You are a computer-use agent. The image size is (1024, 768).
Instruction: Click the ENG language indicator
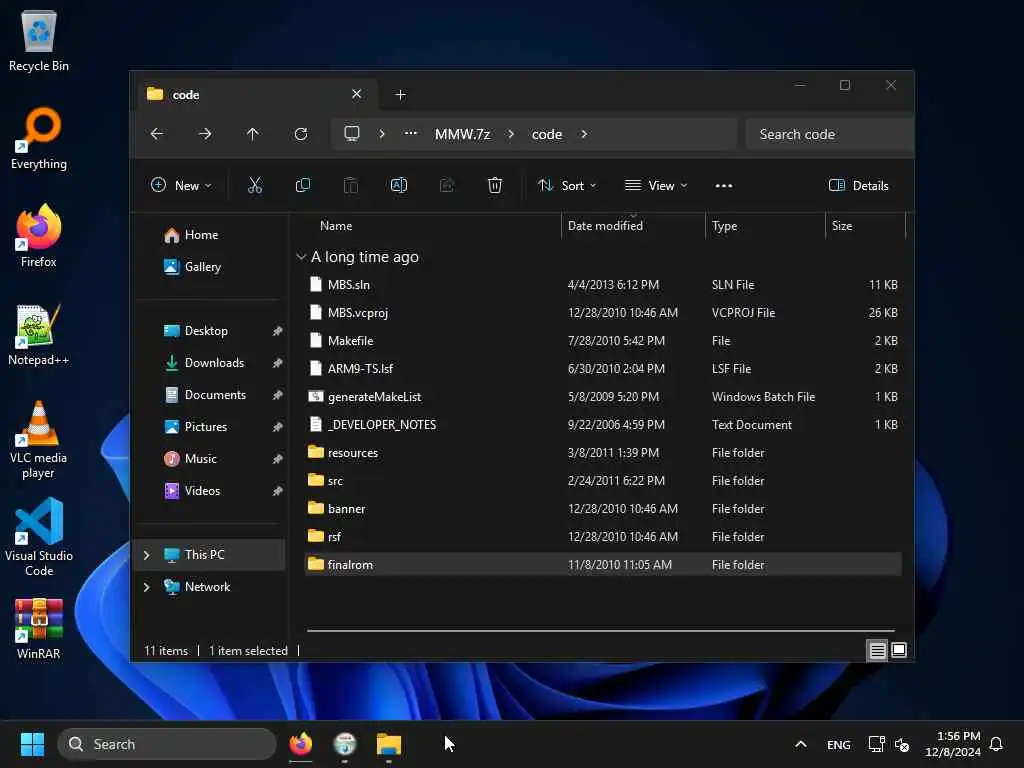839,744
